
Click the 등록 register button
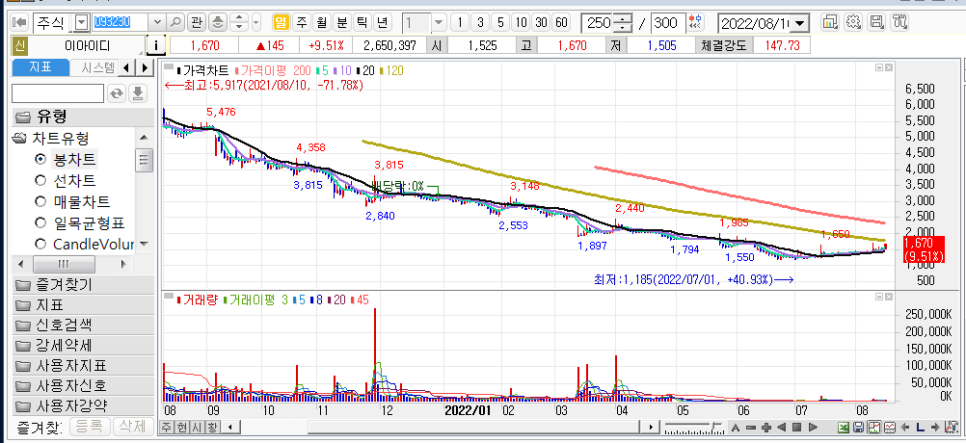point(91,426)
